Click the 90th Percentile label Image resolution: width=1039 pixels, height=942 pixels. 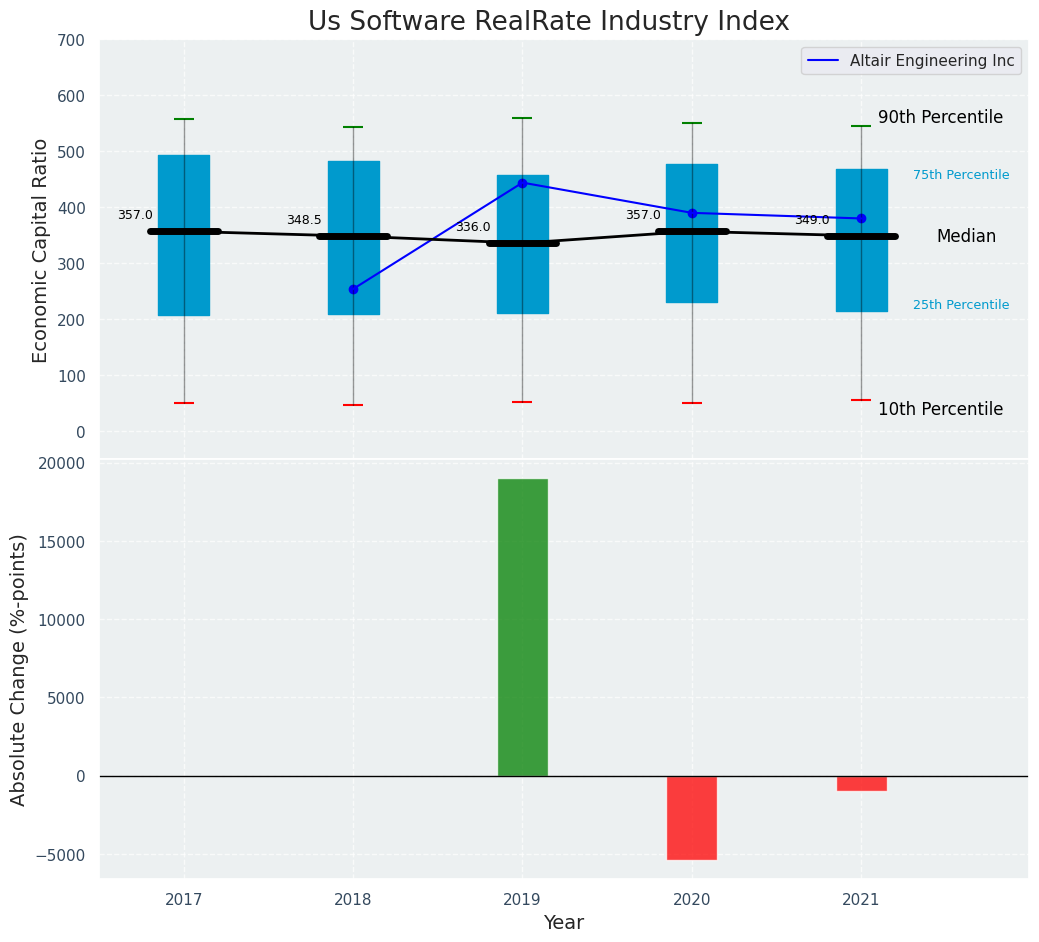(x=940, y=117)
